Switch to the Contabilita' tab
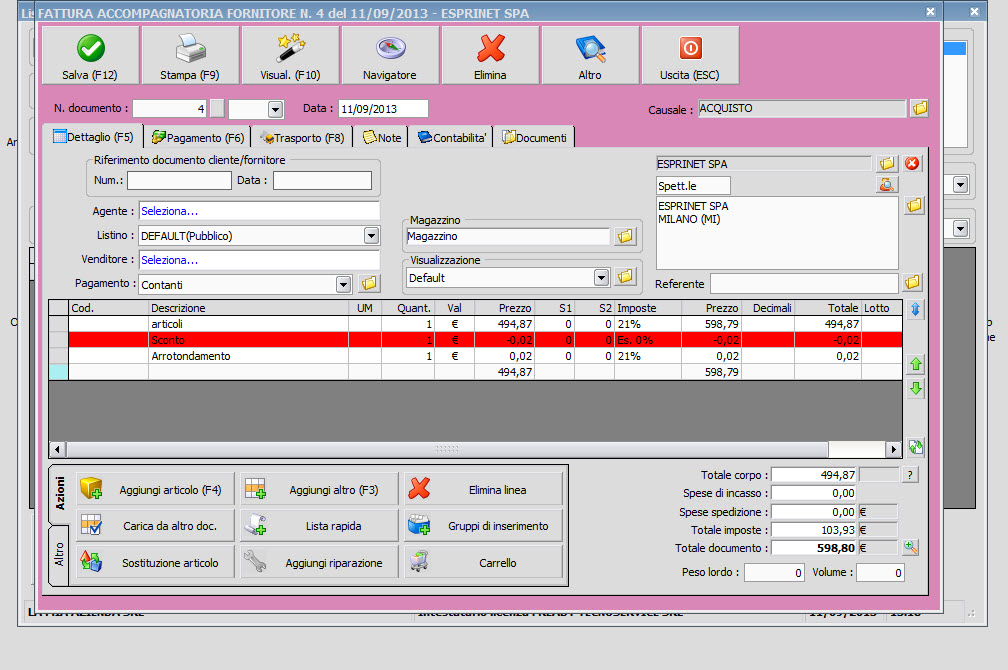The height and width of the screenshot is (670, 1008). tap(452, 138)
